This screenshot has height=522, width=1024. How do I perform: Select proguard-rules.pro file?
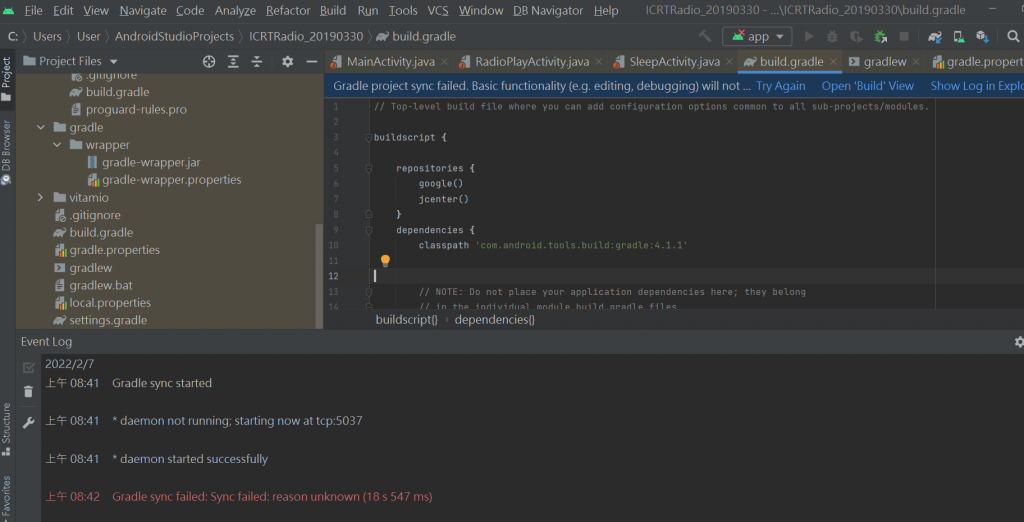(x=136, y=110)
